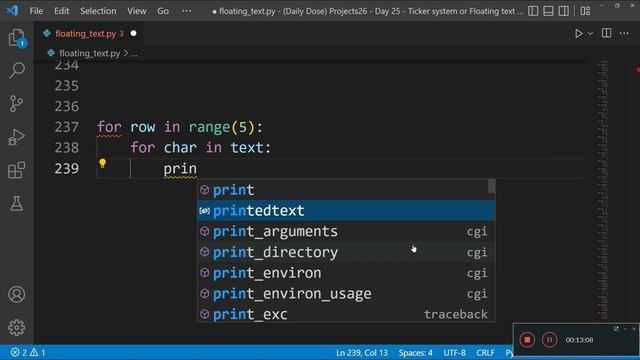The height and width of the screenshot is (360, 640).
Task: Click the recorder pop-out icon
Action: click(x=616, y=329)
